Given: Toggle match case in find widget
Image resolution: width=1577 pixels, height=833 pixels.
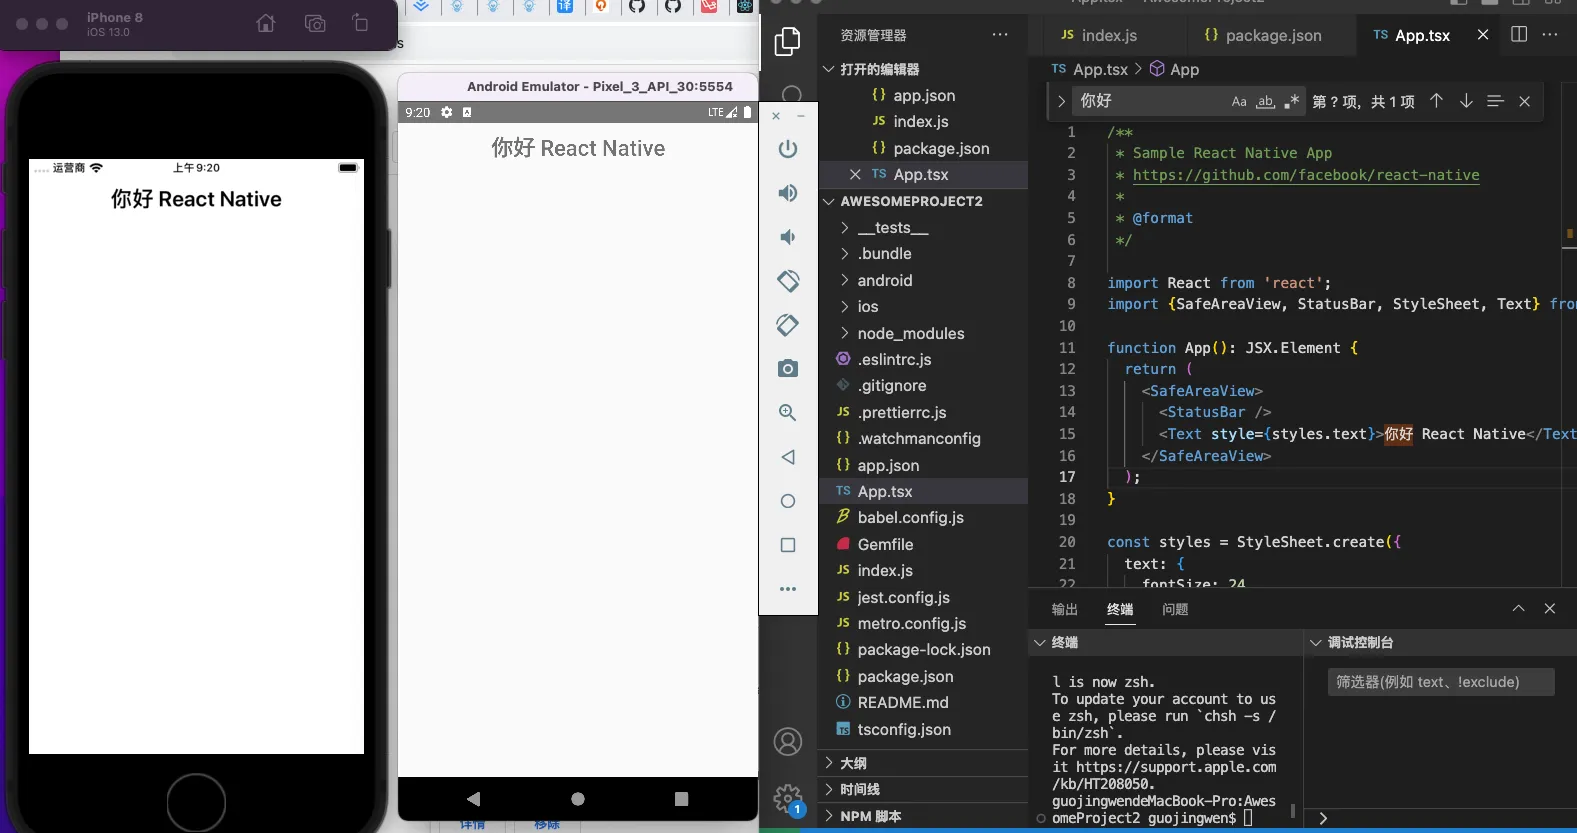Looking at the screenshot, I should click(x=1239, y=101).
